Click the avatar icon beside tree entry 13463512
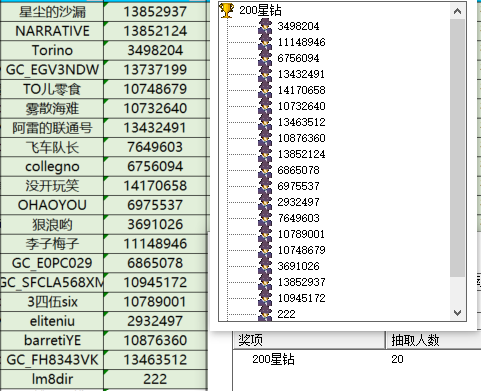481x391 pixels. [265, 122]
